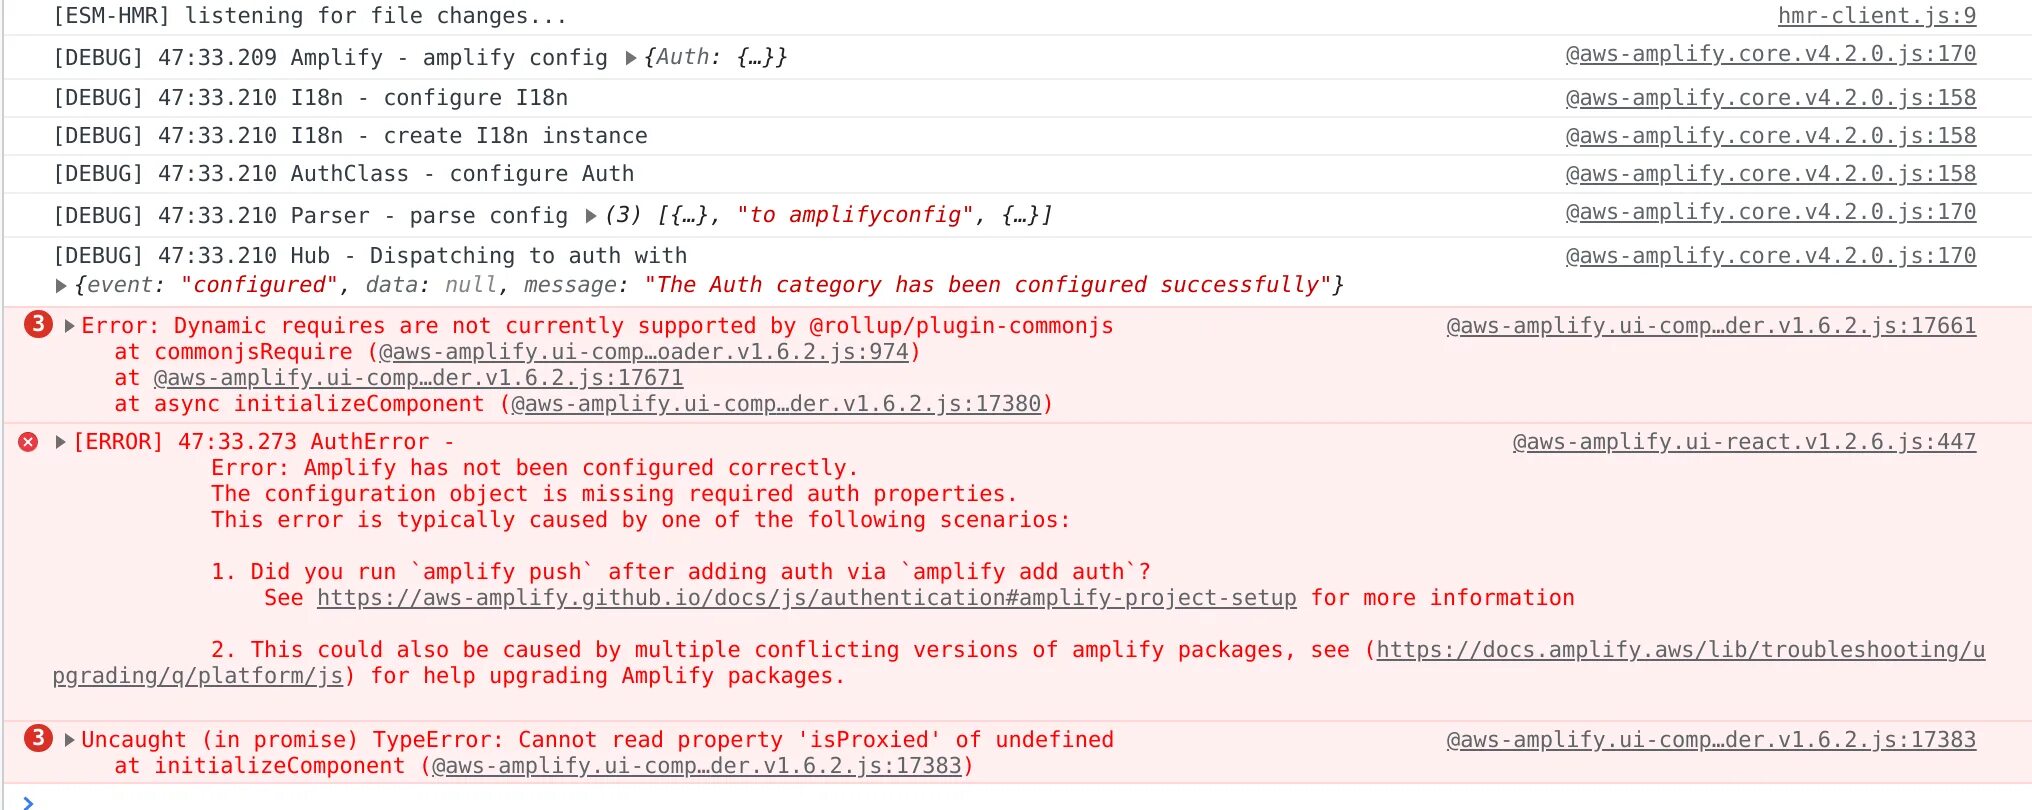This screenshot has width=2032, height=810.
Task: Expand the {Auth: {…}} config object
Action: tap(631, 58)
